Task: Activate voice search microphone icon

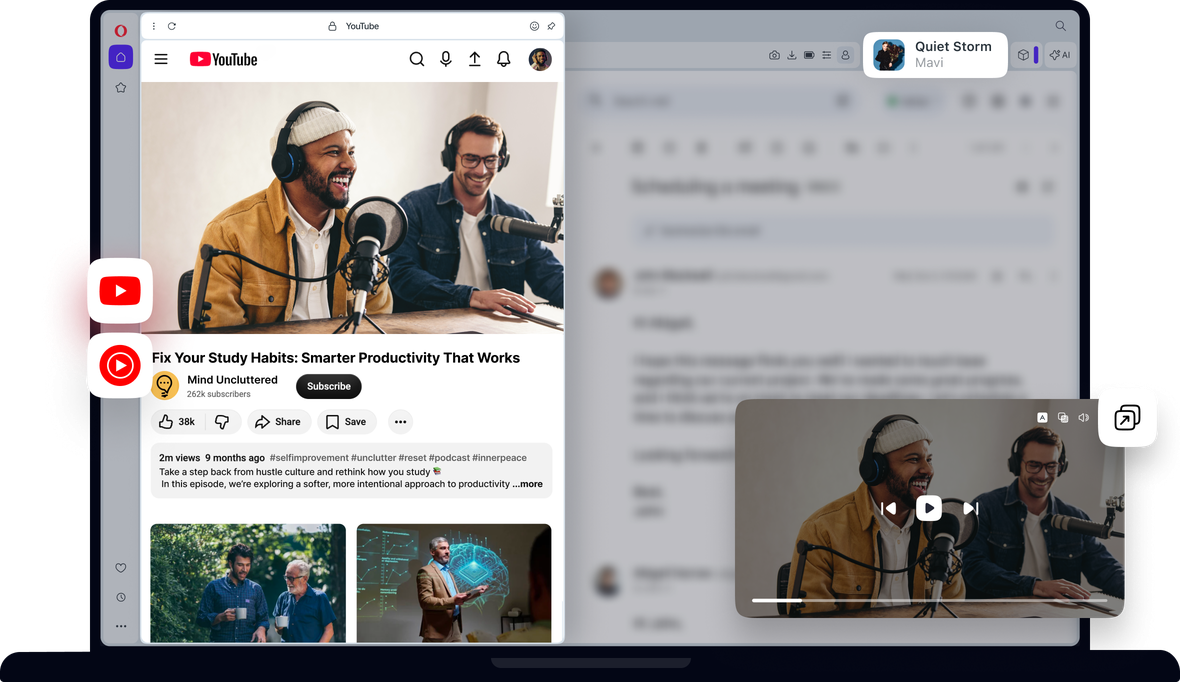Action: (x=446, y=59)
